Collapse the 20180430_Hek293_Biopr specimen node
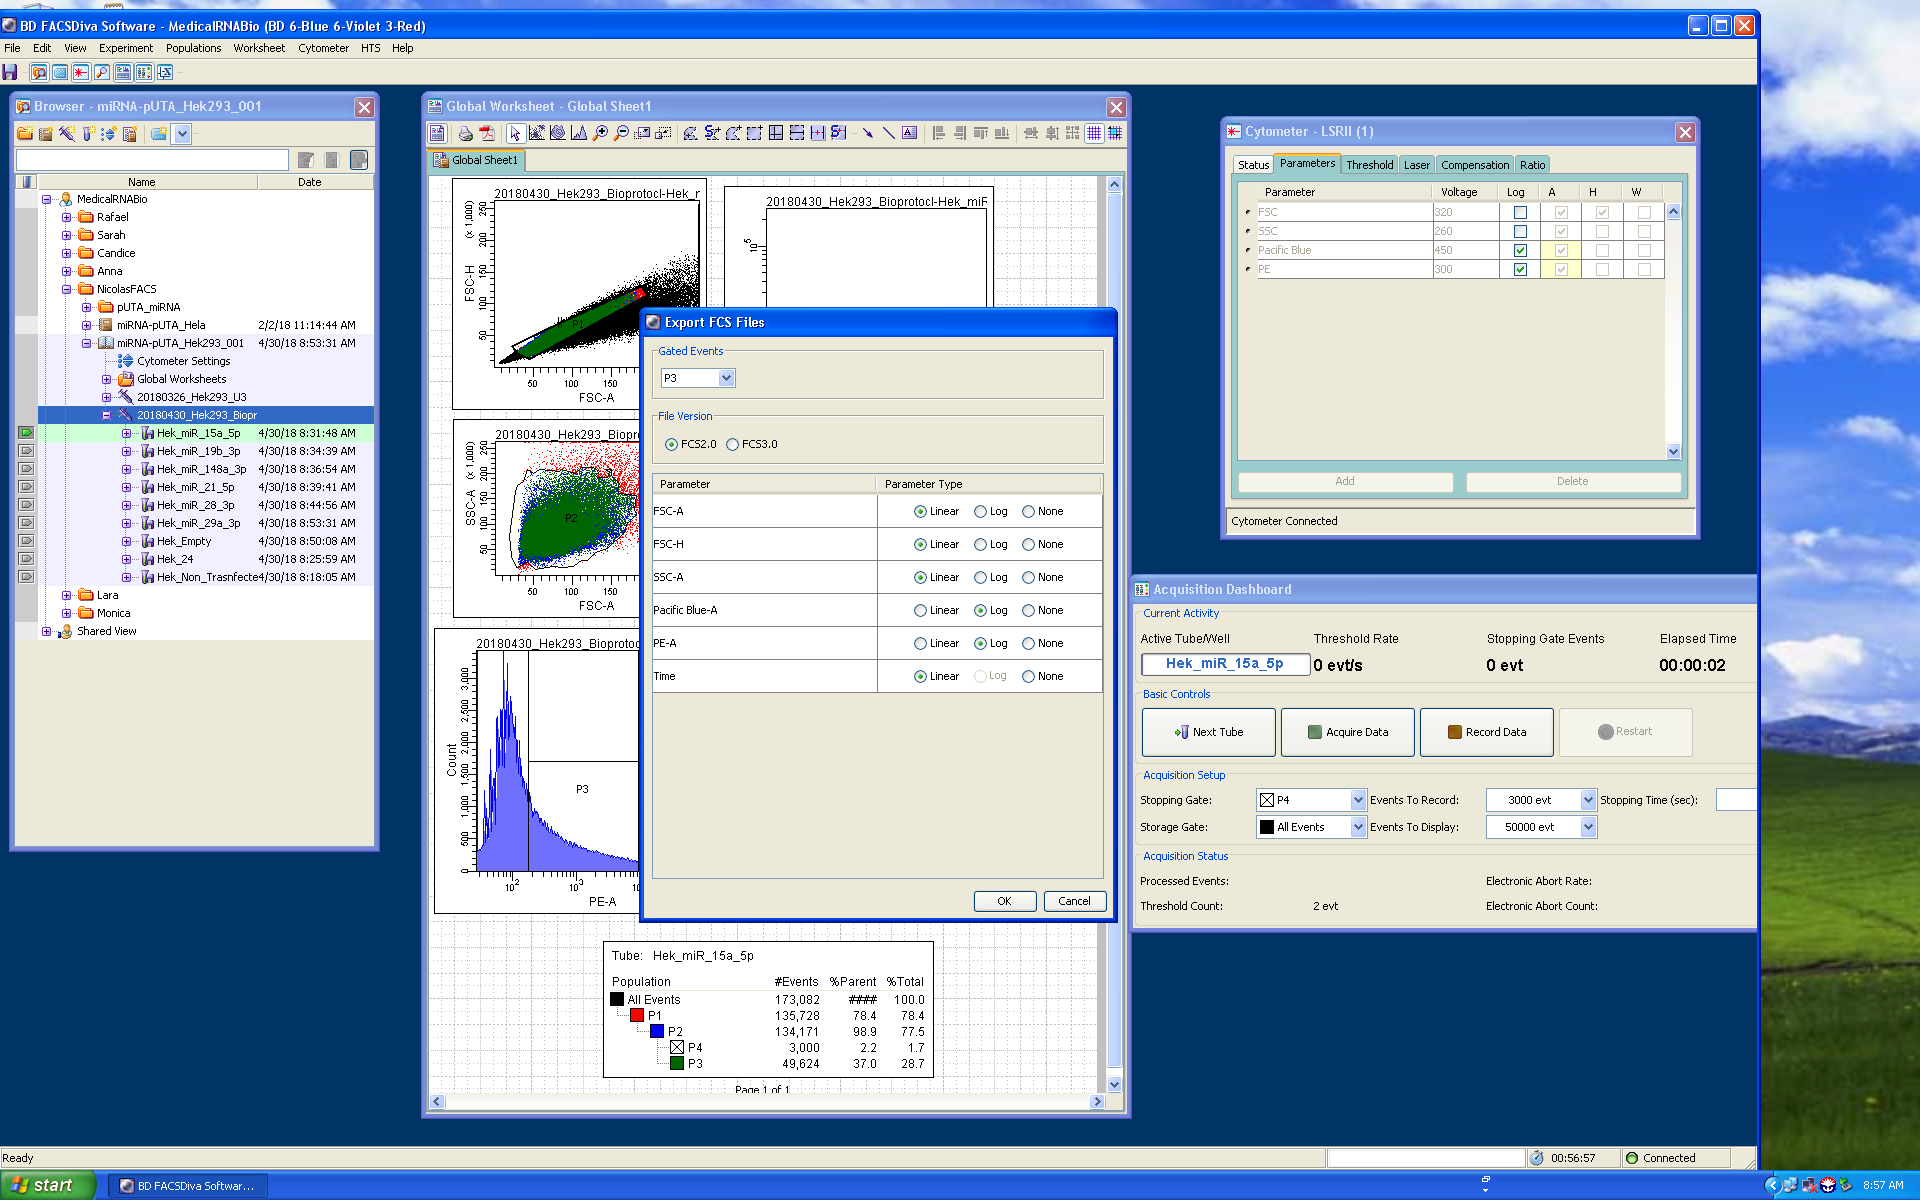Image resolution: width=1920 pixels, height=1200 pixels. [x=107, y=415]
